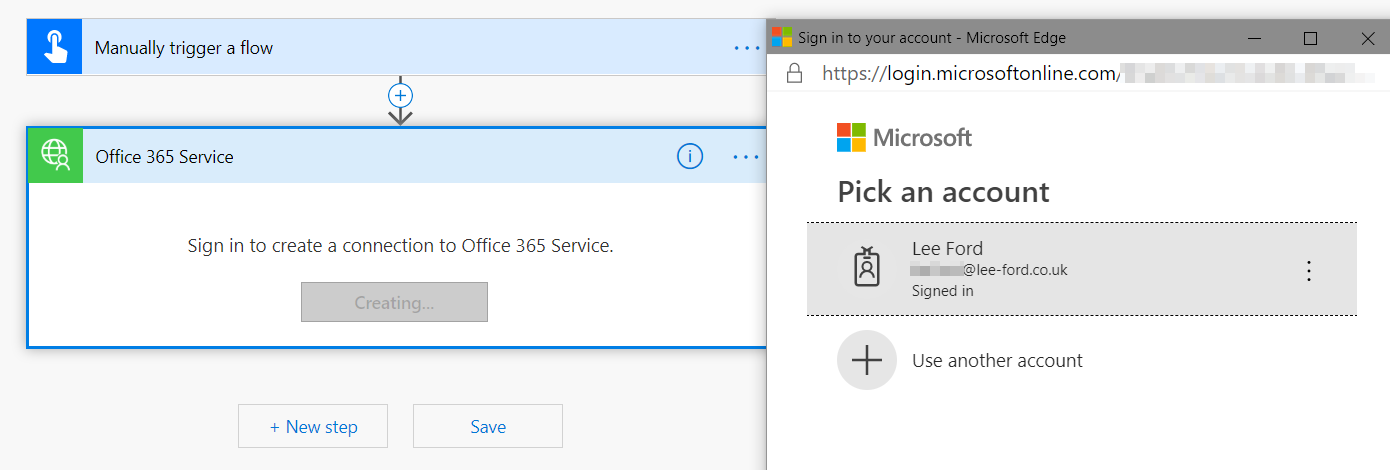Click the Pick an account heading
This screenshot has height=470, width=1390.
pyautogui.click(x=943, y=191)
